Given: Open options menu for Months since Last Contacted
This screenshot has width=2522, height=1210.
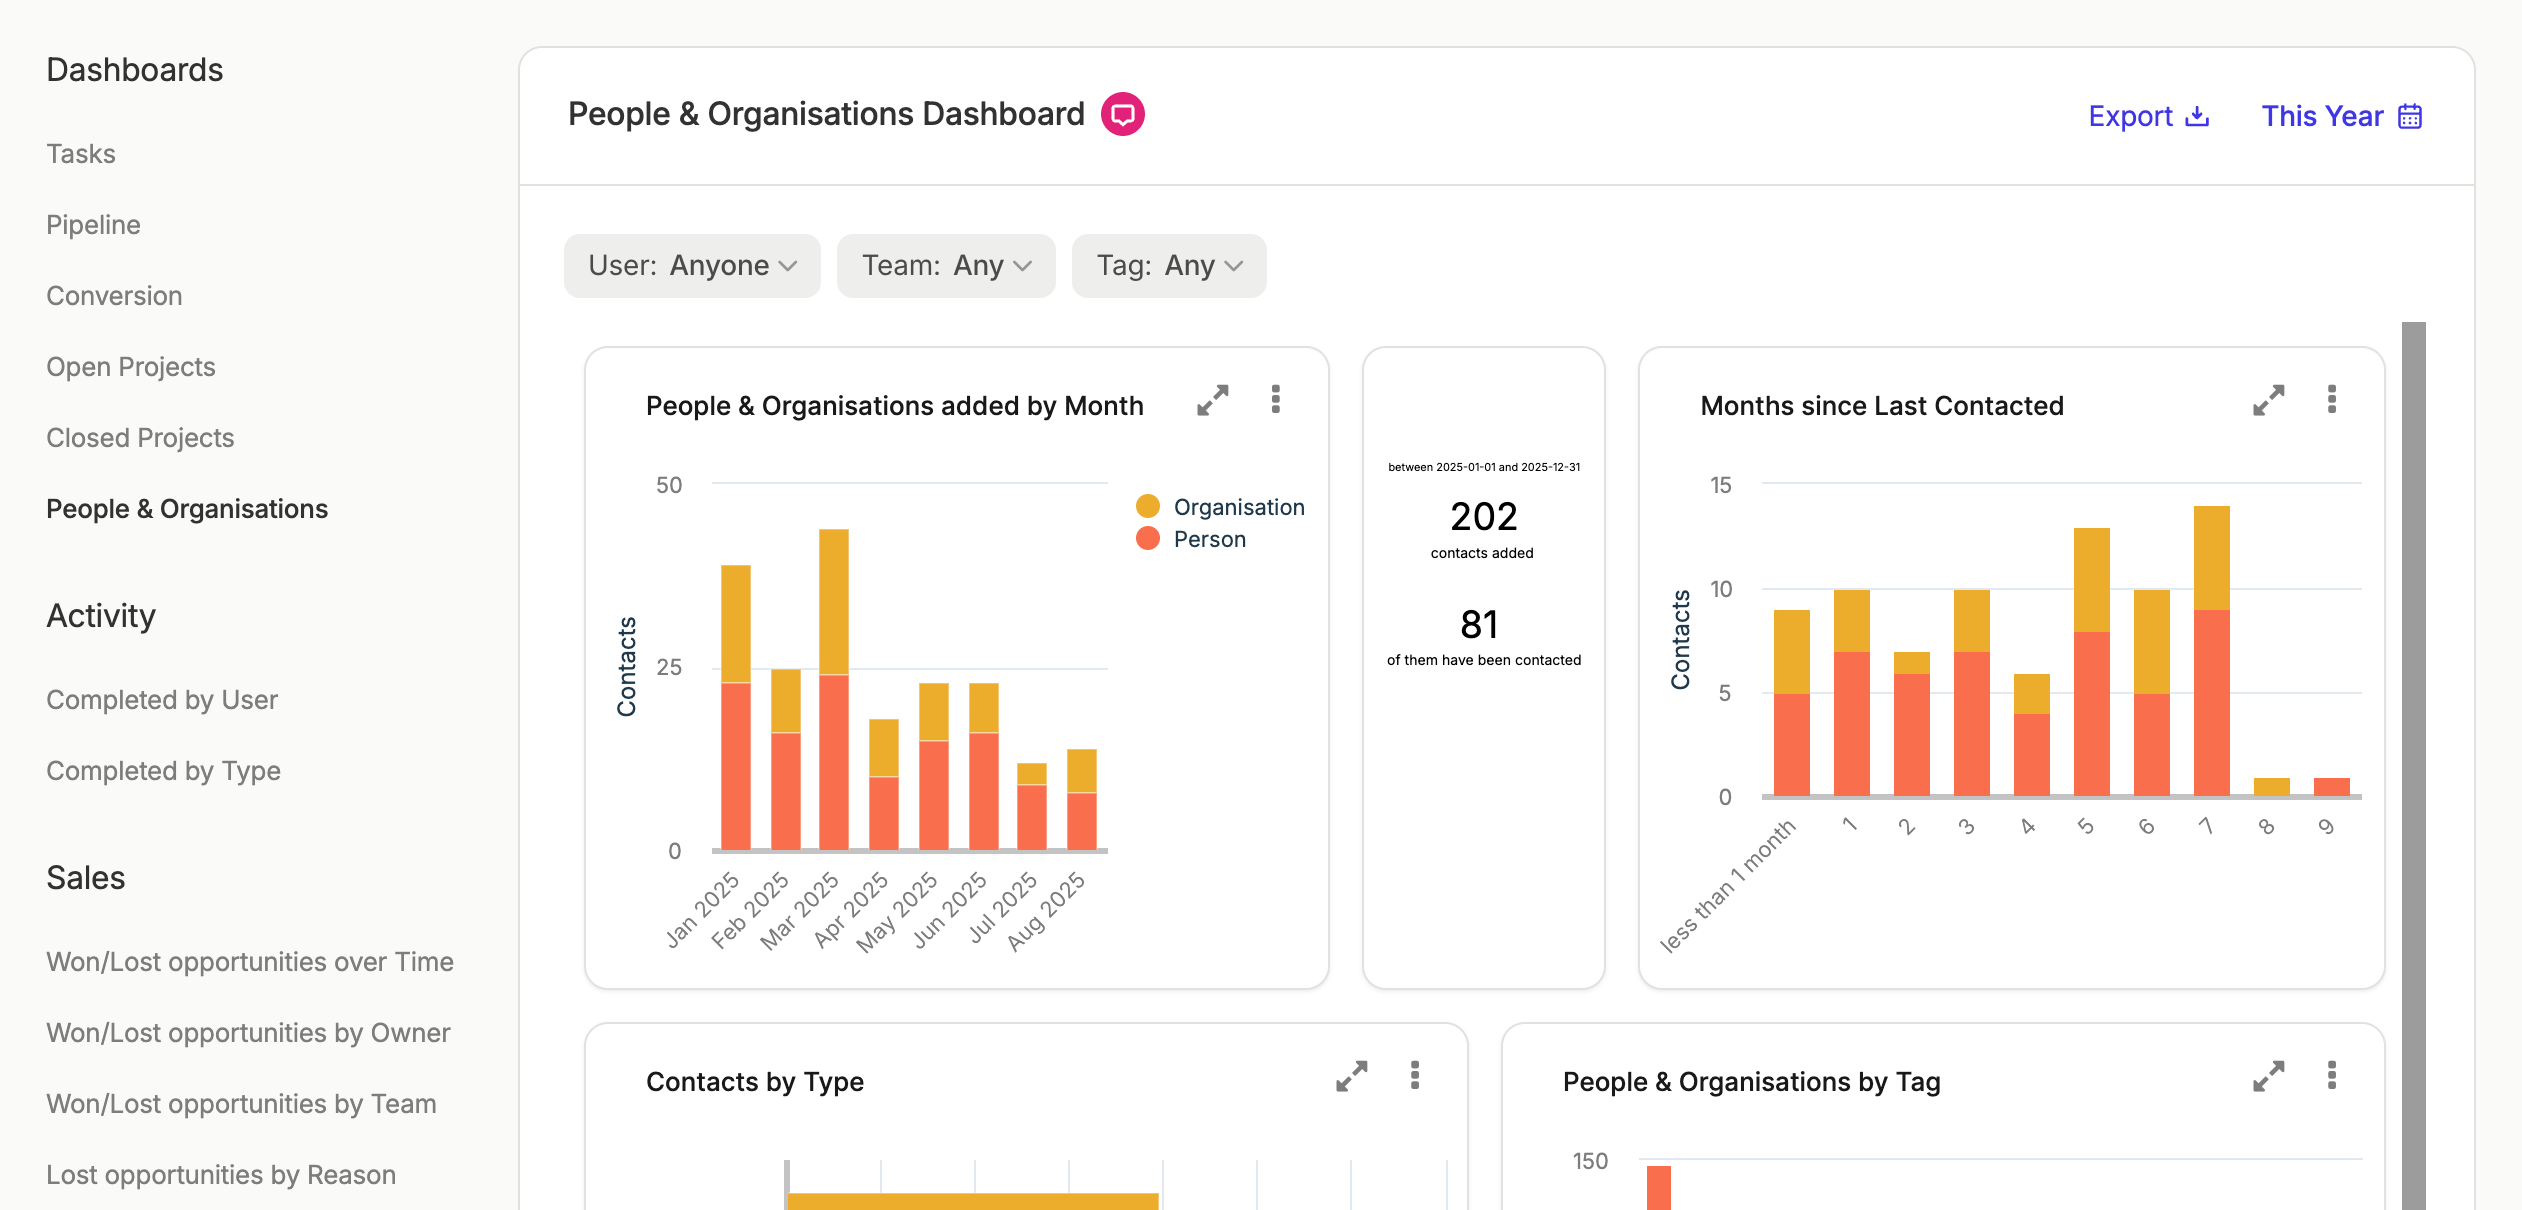Looking at the screenshot, I should [x=2332, y=400].
